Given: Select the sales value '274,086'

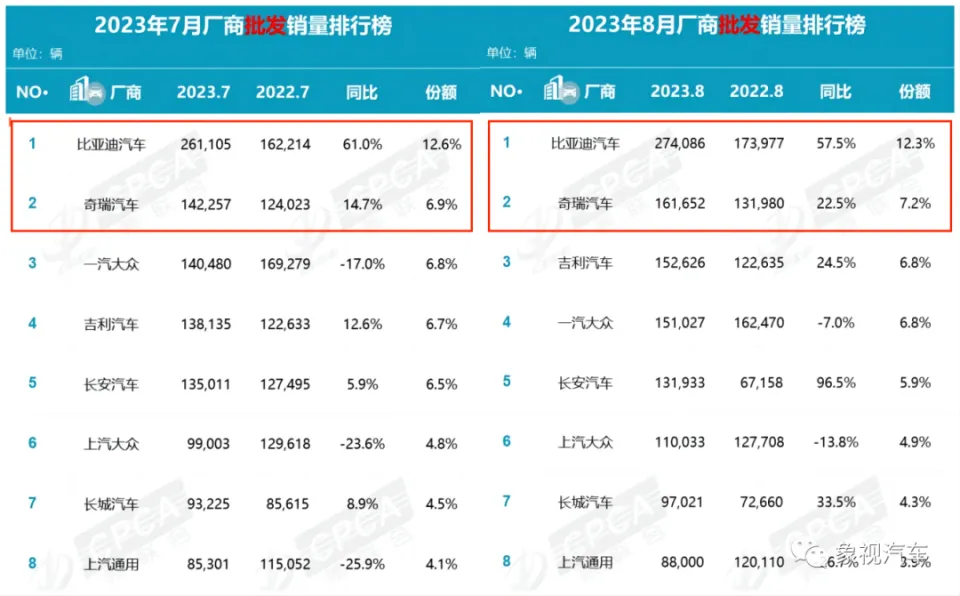Looking at the screenshot, I should 680,143.
